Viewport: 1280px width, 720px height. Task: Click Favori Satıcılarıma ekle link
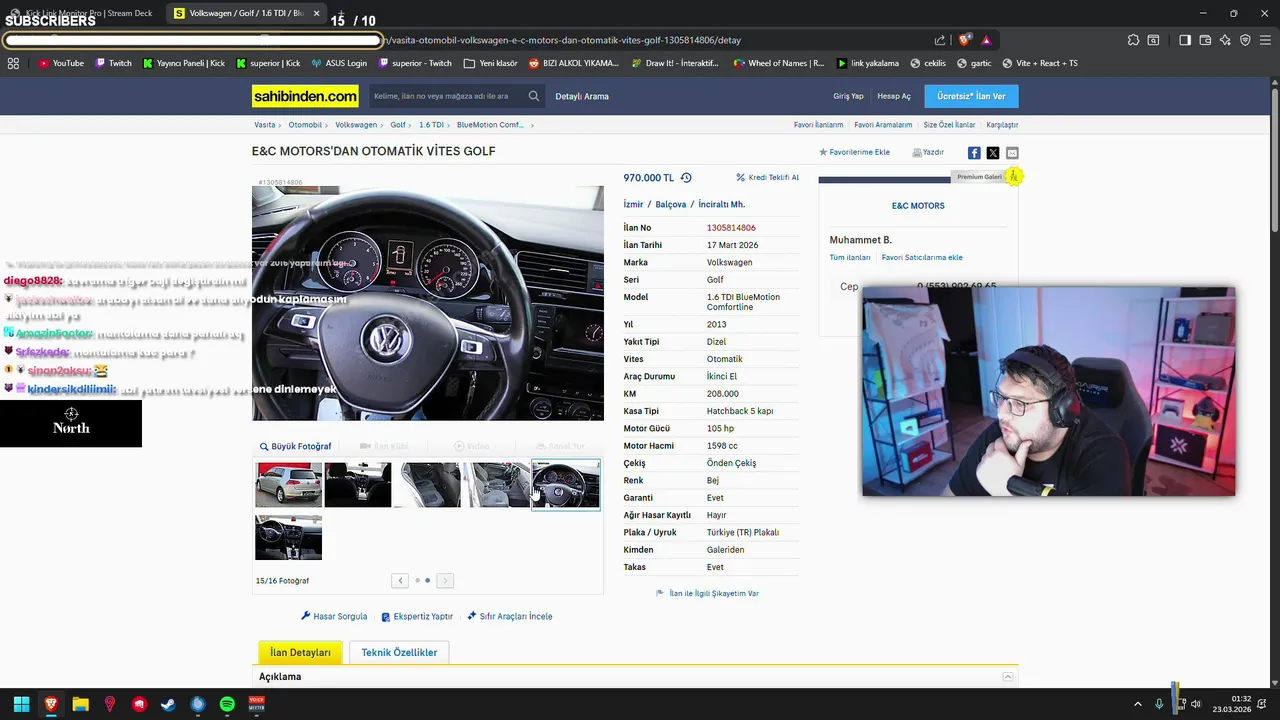coord(922,257)
